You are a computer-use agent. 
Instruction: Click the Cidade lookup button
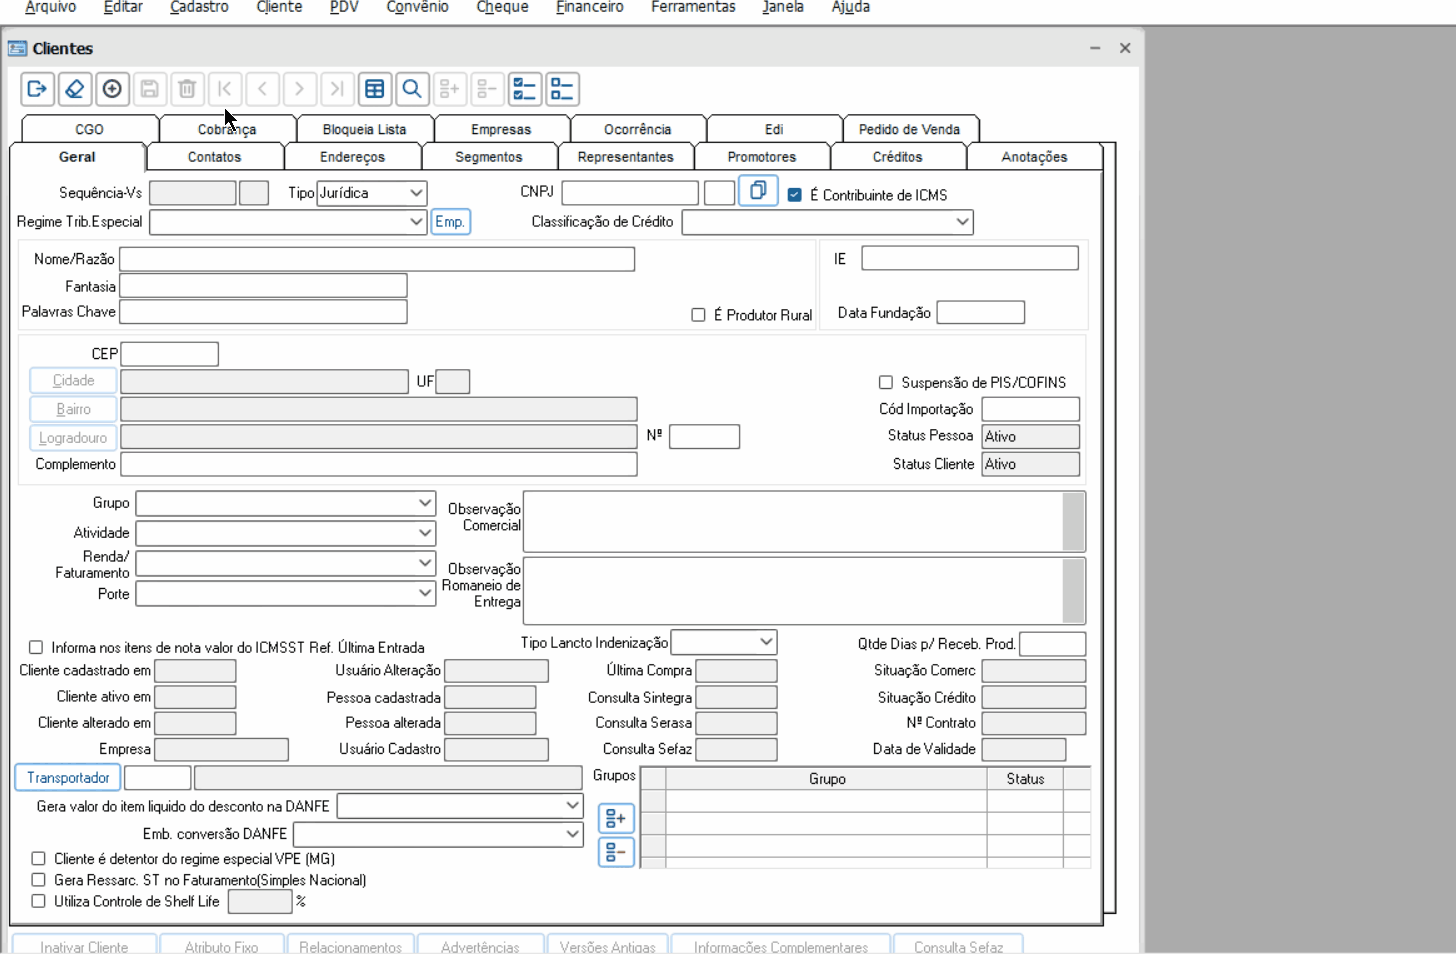pos(73,381)
